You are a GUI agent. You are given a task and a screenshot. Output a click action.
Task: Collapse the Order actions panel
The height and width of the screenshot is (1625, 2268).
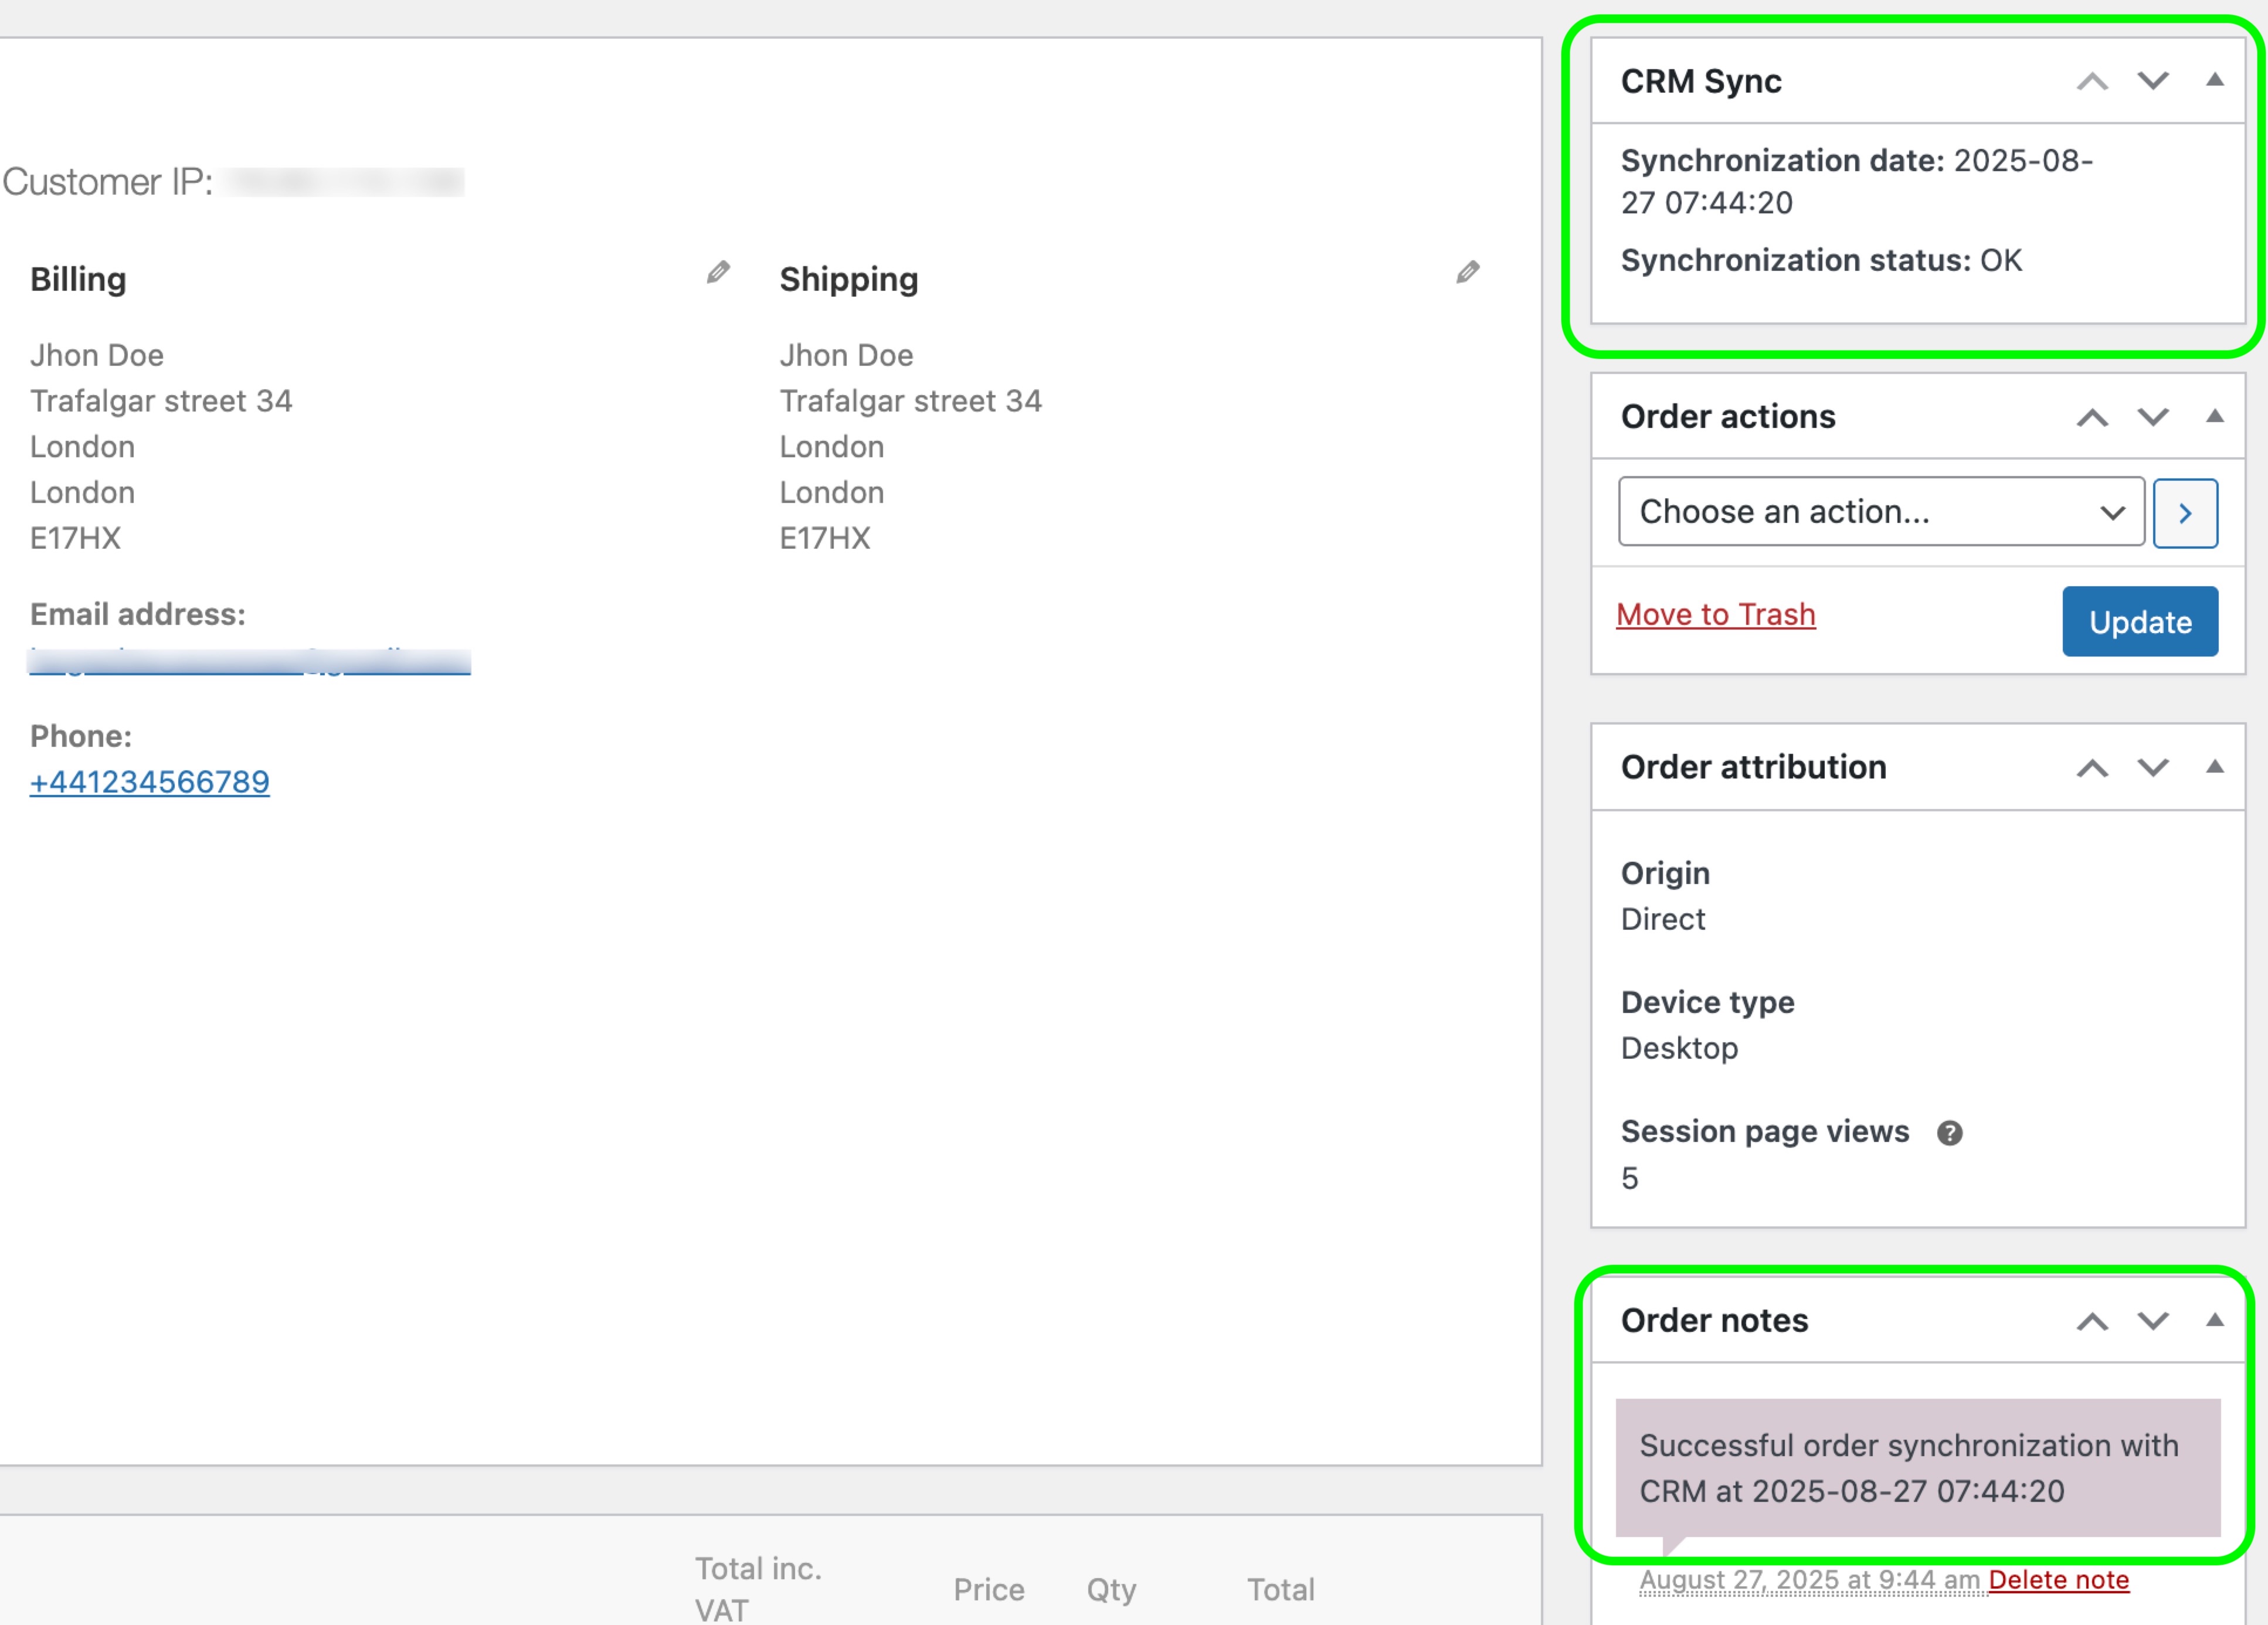2215,416
